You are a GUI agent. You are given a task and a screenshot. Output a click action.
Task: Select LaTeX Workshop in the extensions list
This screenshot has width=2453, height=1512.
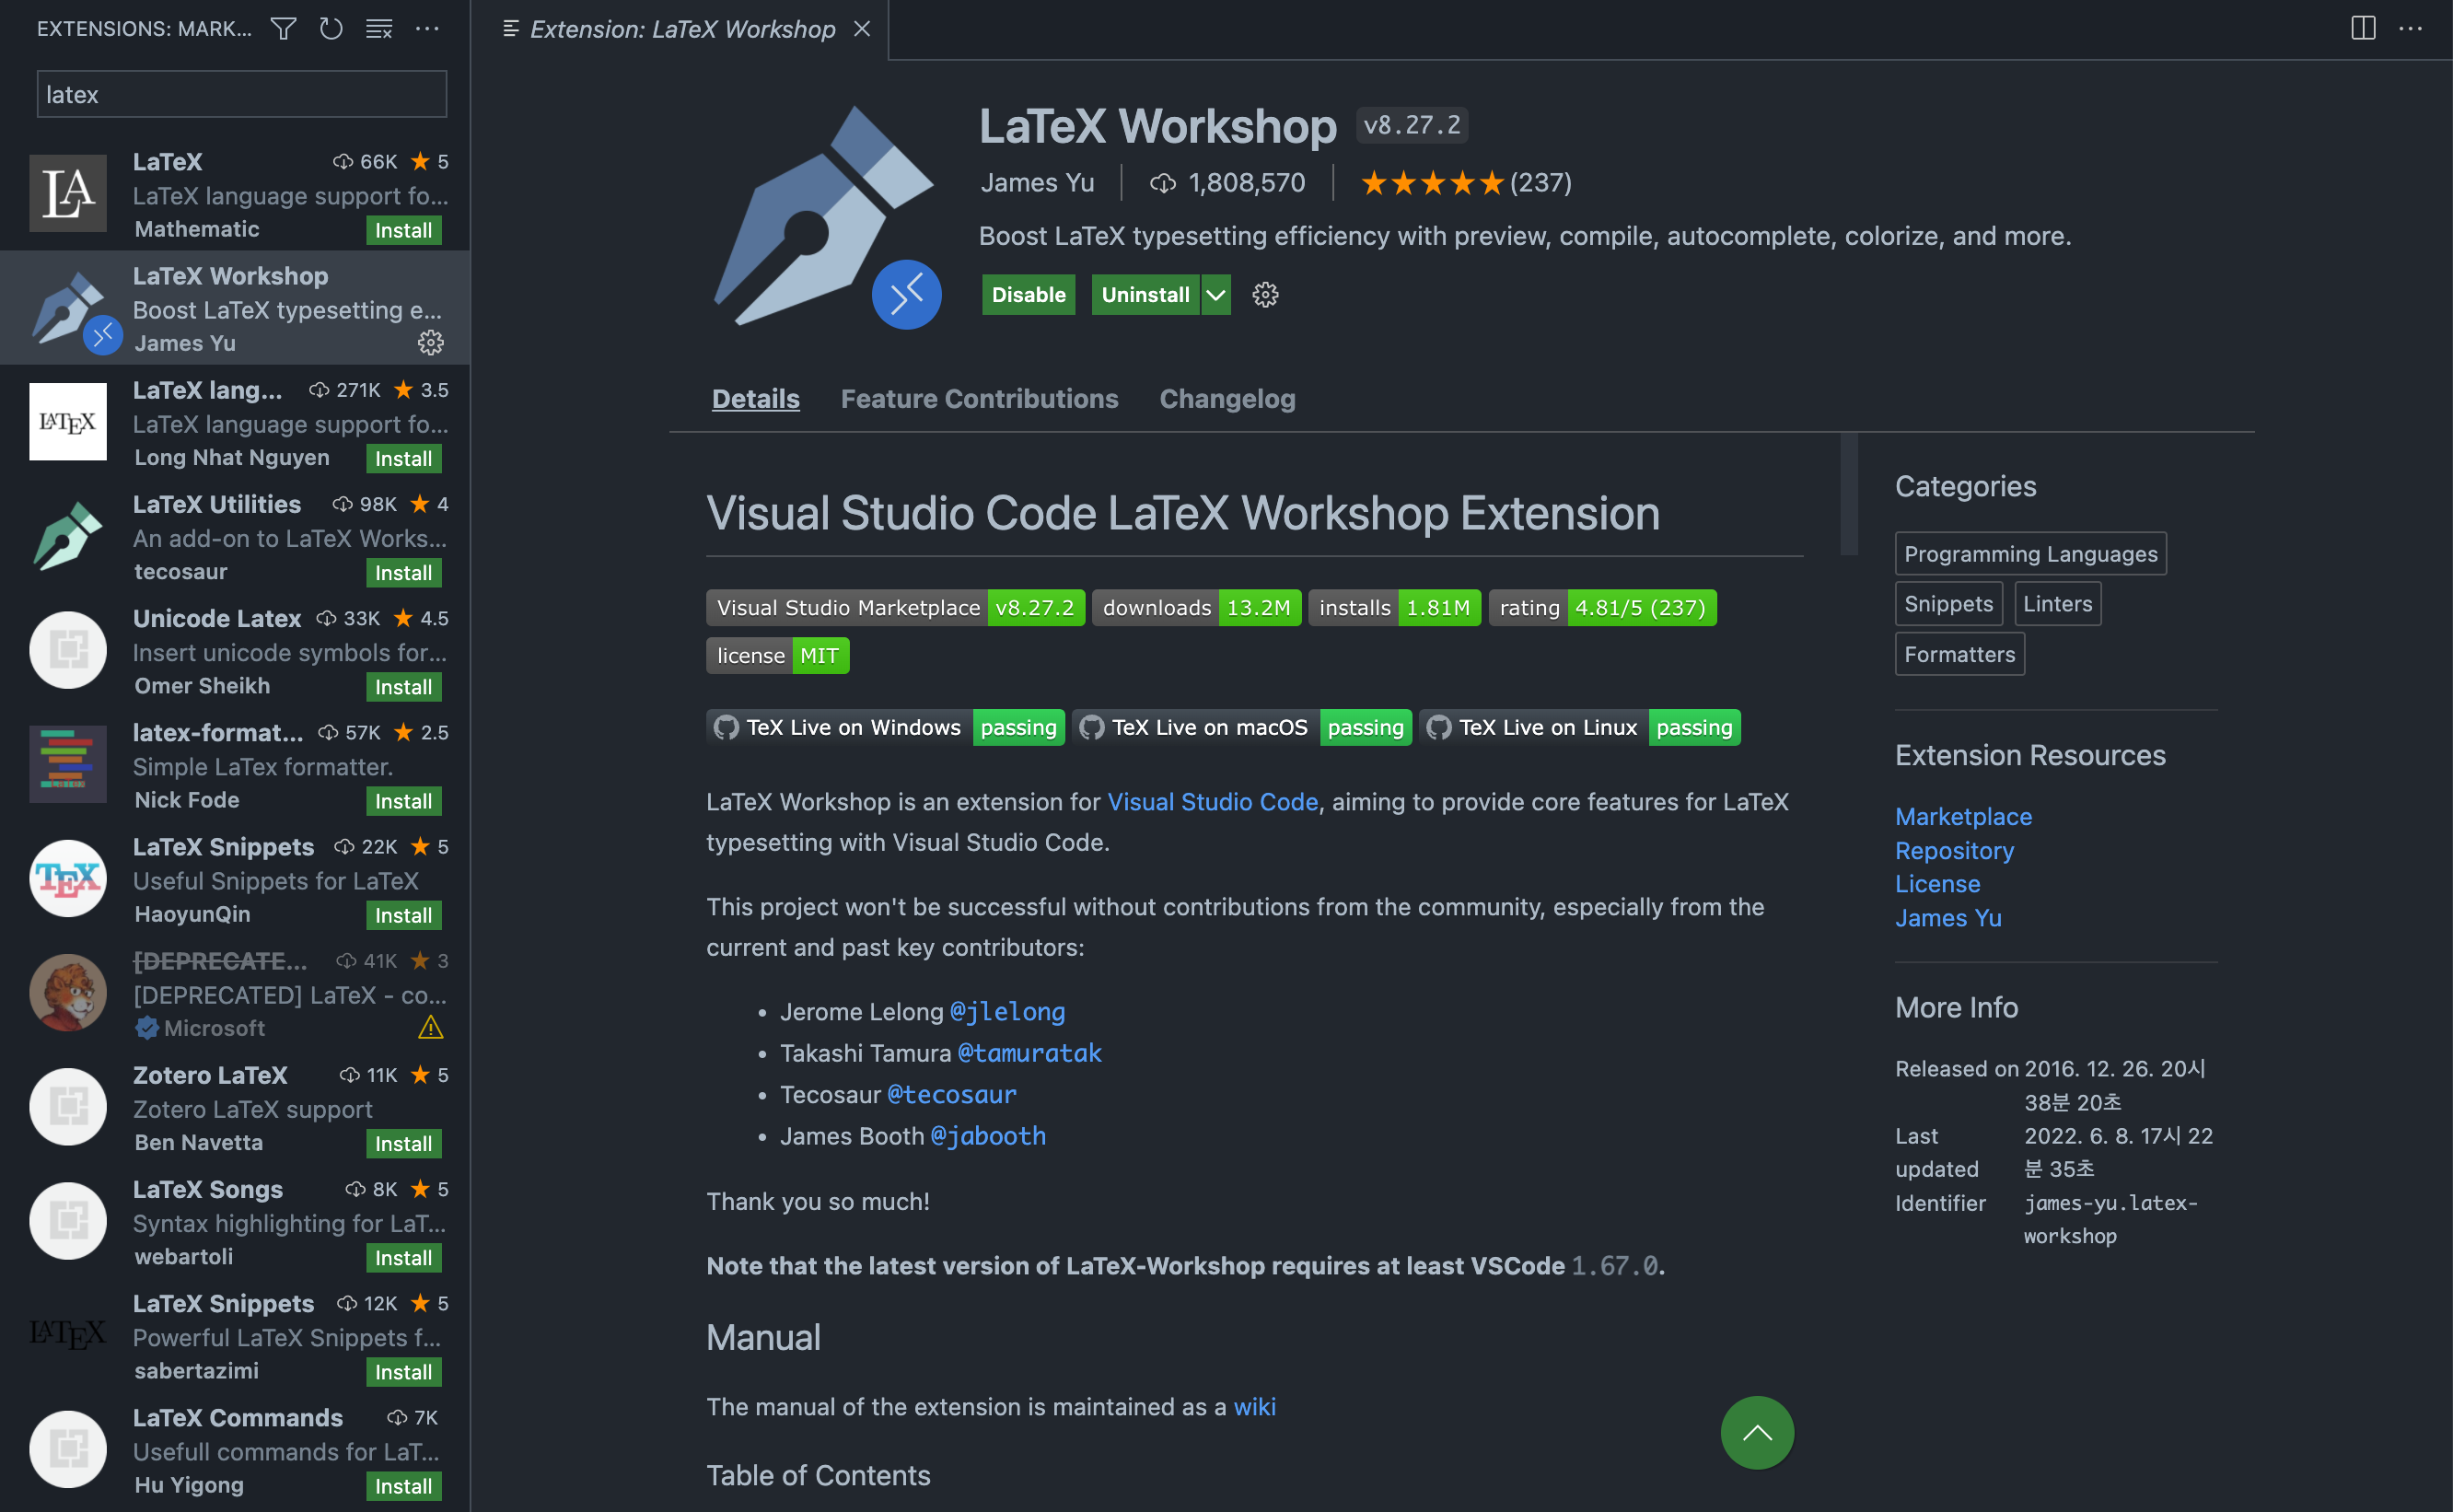coord(235,308)
